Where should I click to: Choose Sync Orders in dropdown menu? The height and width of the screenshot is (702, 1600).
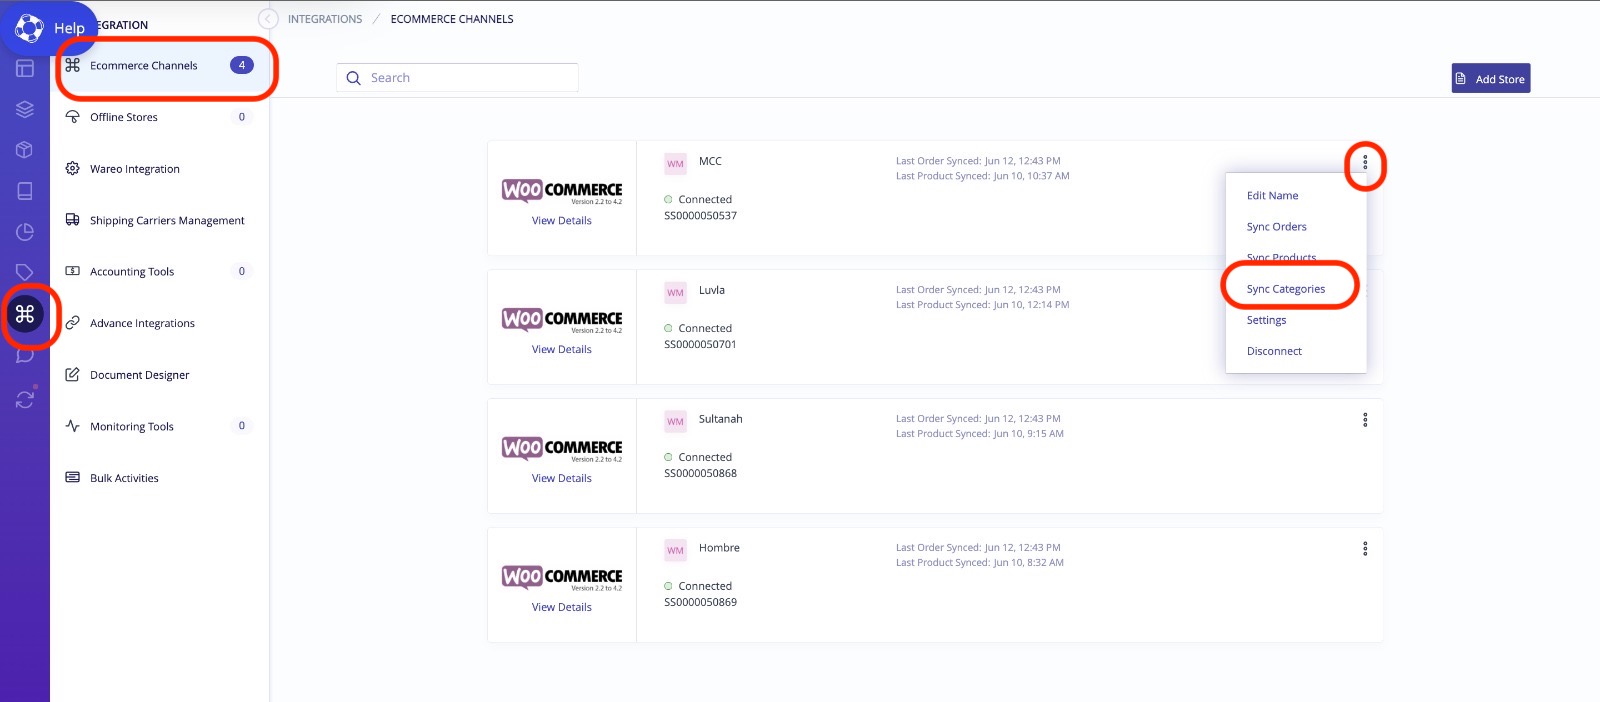tap(1276, 227)
